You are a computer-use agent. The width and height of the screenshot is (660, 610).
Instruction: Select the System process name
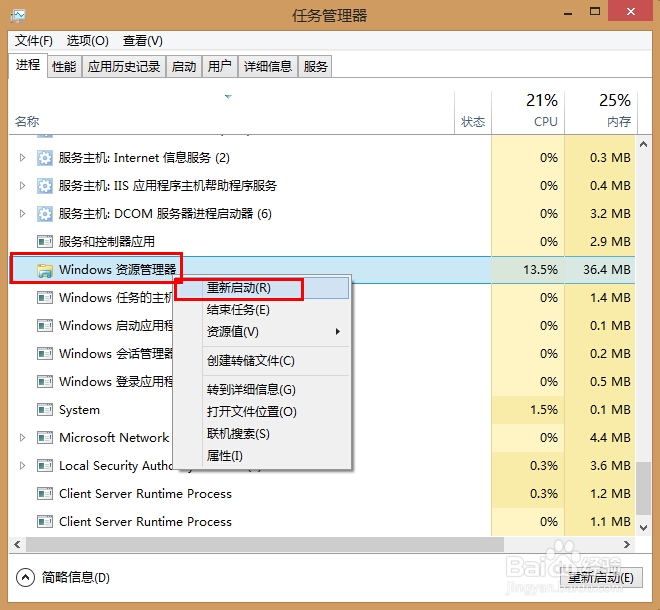coord(80,410)
